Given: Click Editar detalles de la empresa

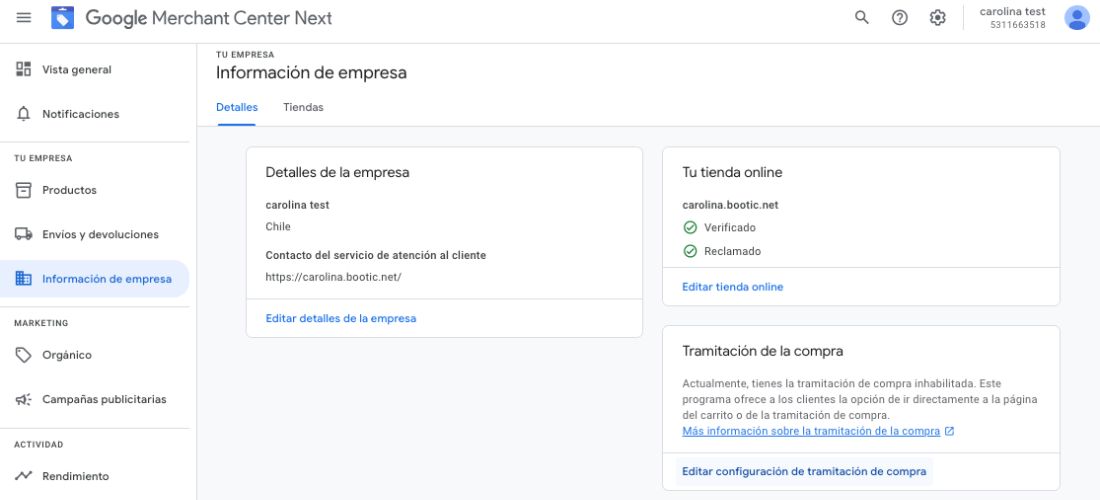Looking at the screenshot, I should click(x=341, y=318).
